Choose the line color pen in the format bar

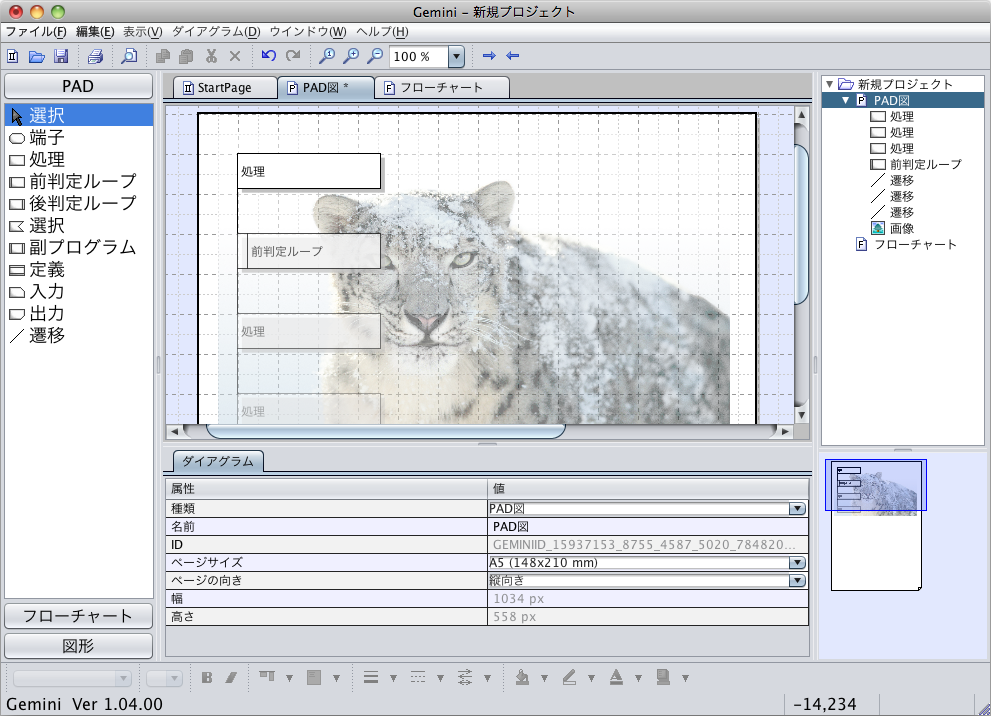point(569,677)
